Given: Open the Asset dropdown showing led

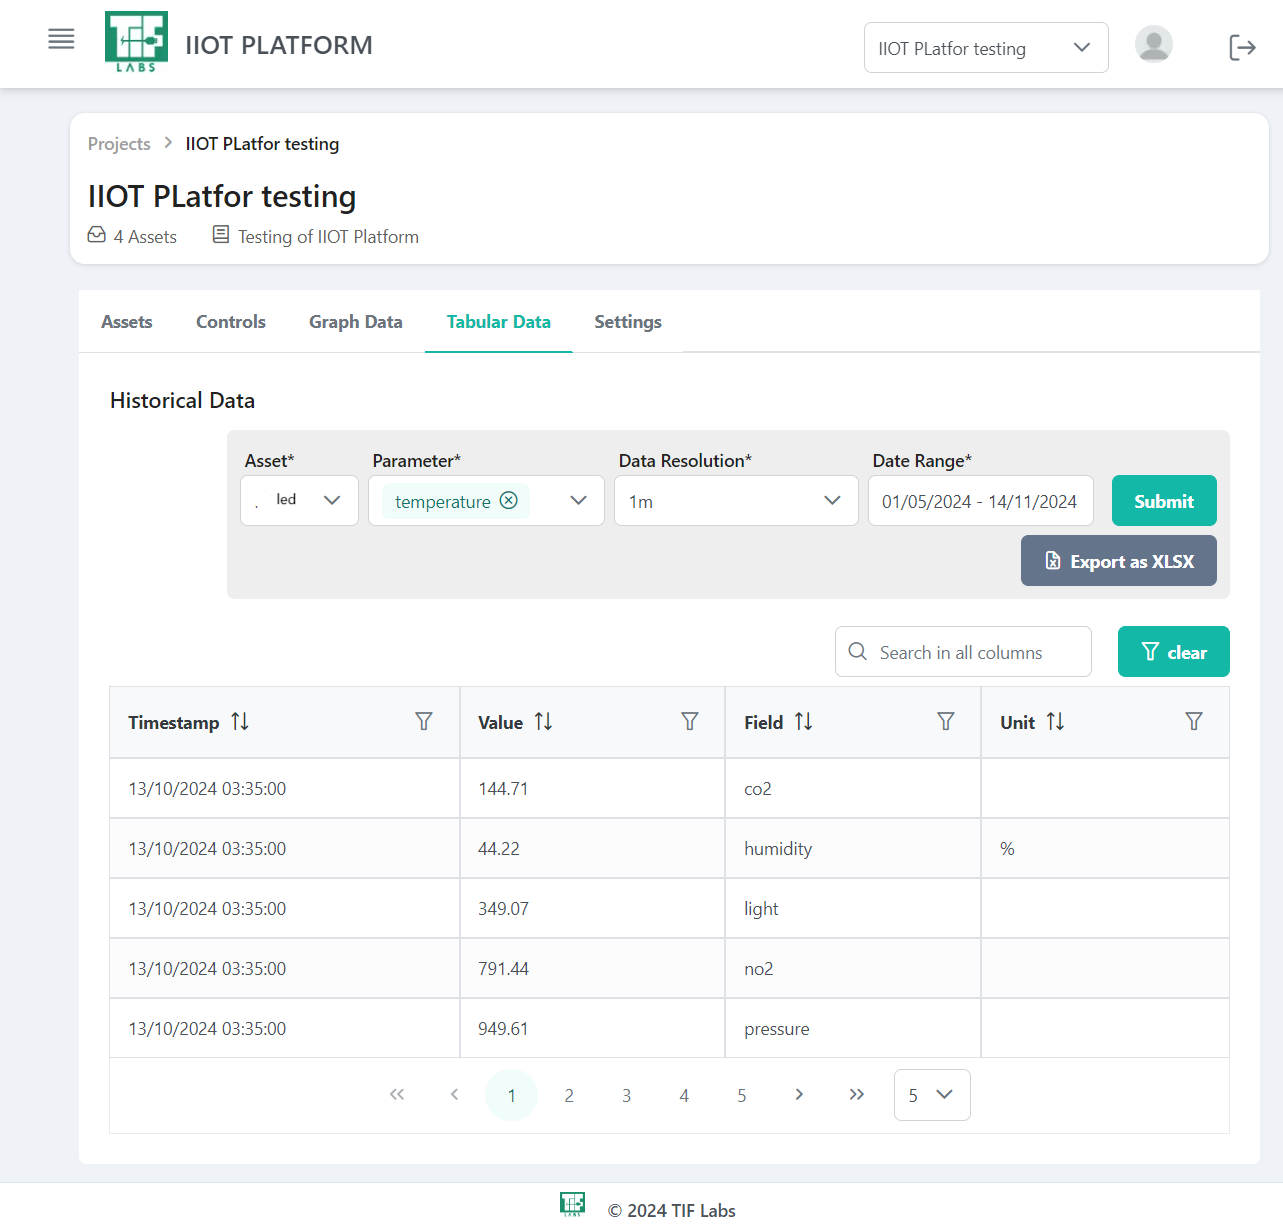Looking at the screenshot, I should [299, 500].
